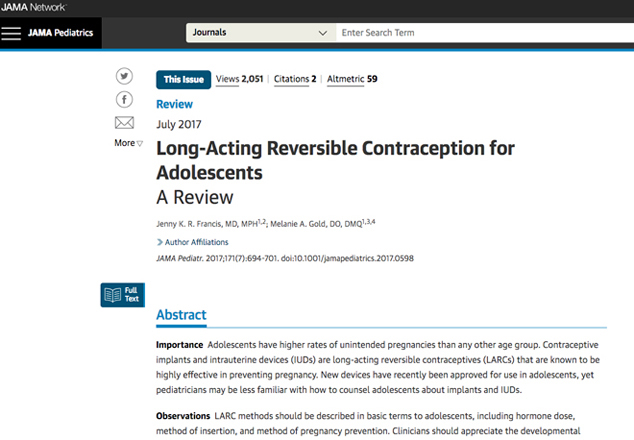Open the JAMA Network logo link
The image size is (634, 440).
(x=34, y=7)
